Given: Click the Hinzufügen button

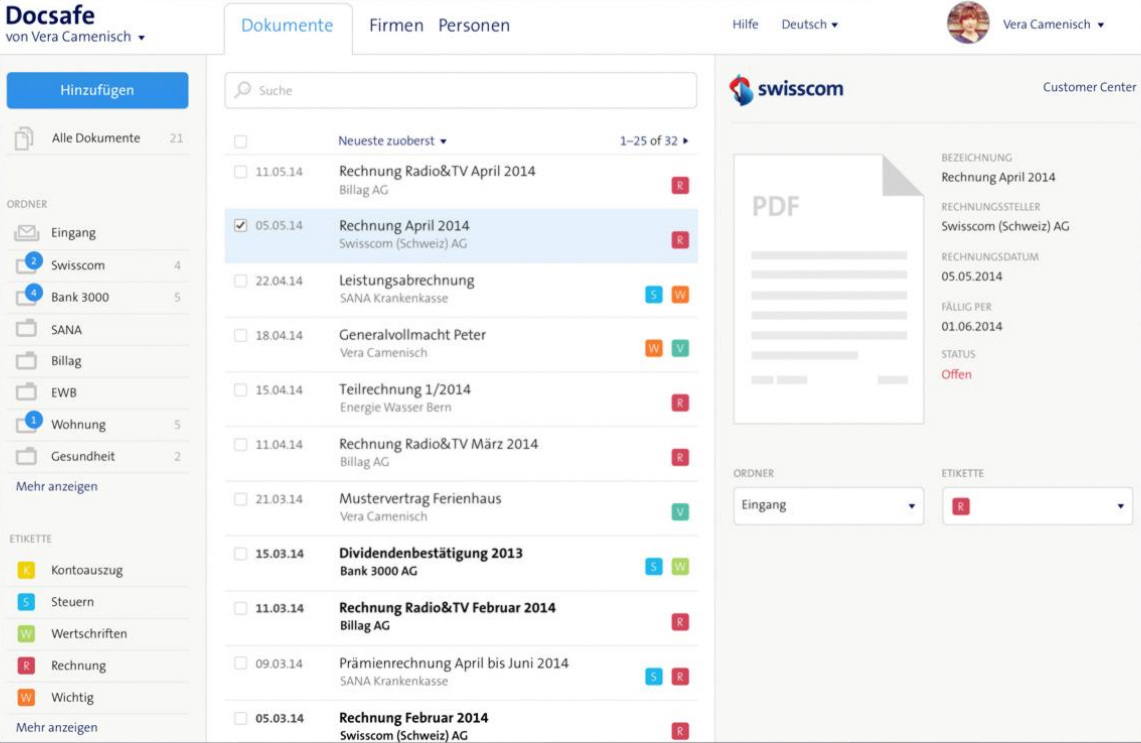Looking at the screenshot, I should click(x=98, y=90).
